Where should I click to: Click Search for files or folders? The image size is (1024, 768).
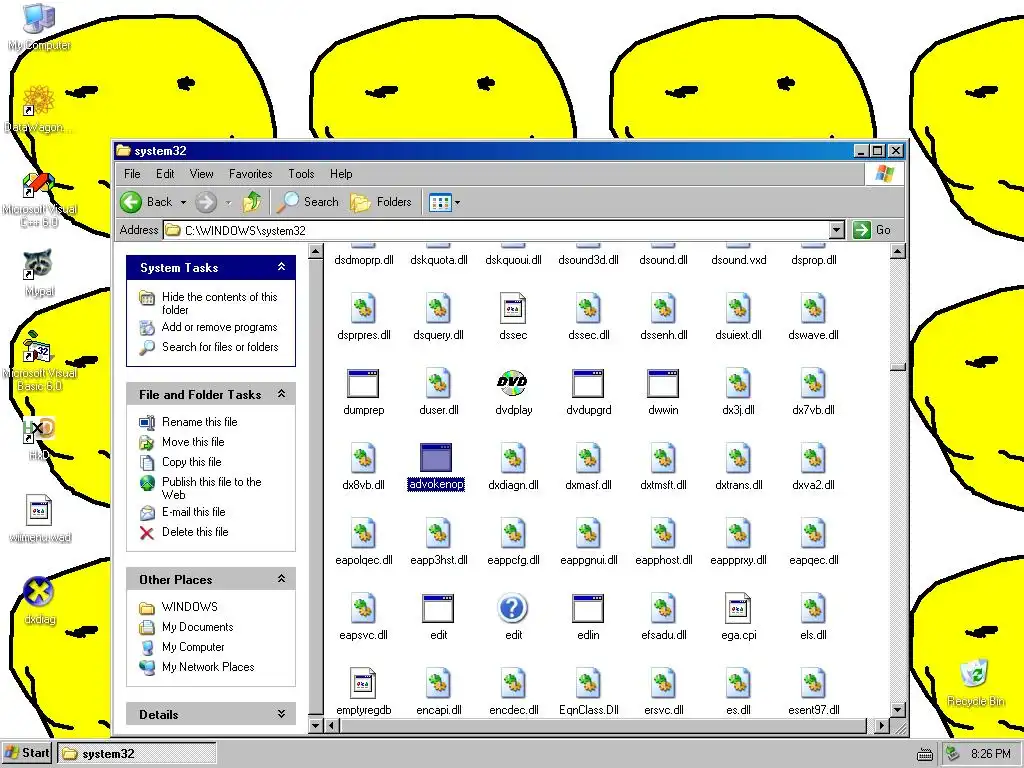point(220,347)
